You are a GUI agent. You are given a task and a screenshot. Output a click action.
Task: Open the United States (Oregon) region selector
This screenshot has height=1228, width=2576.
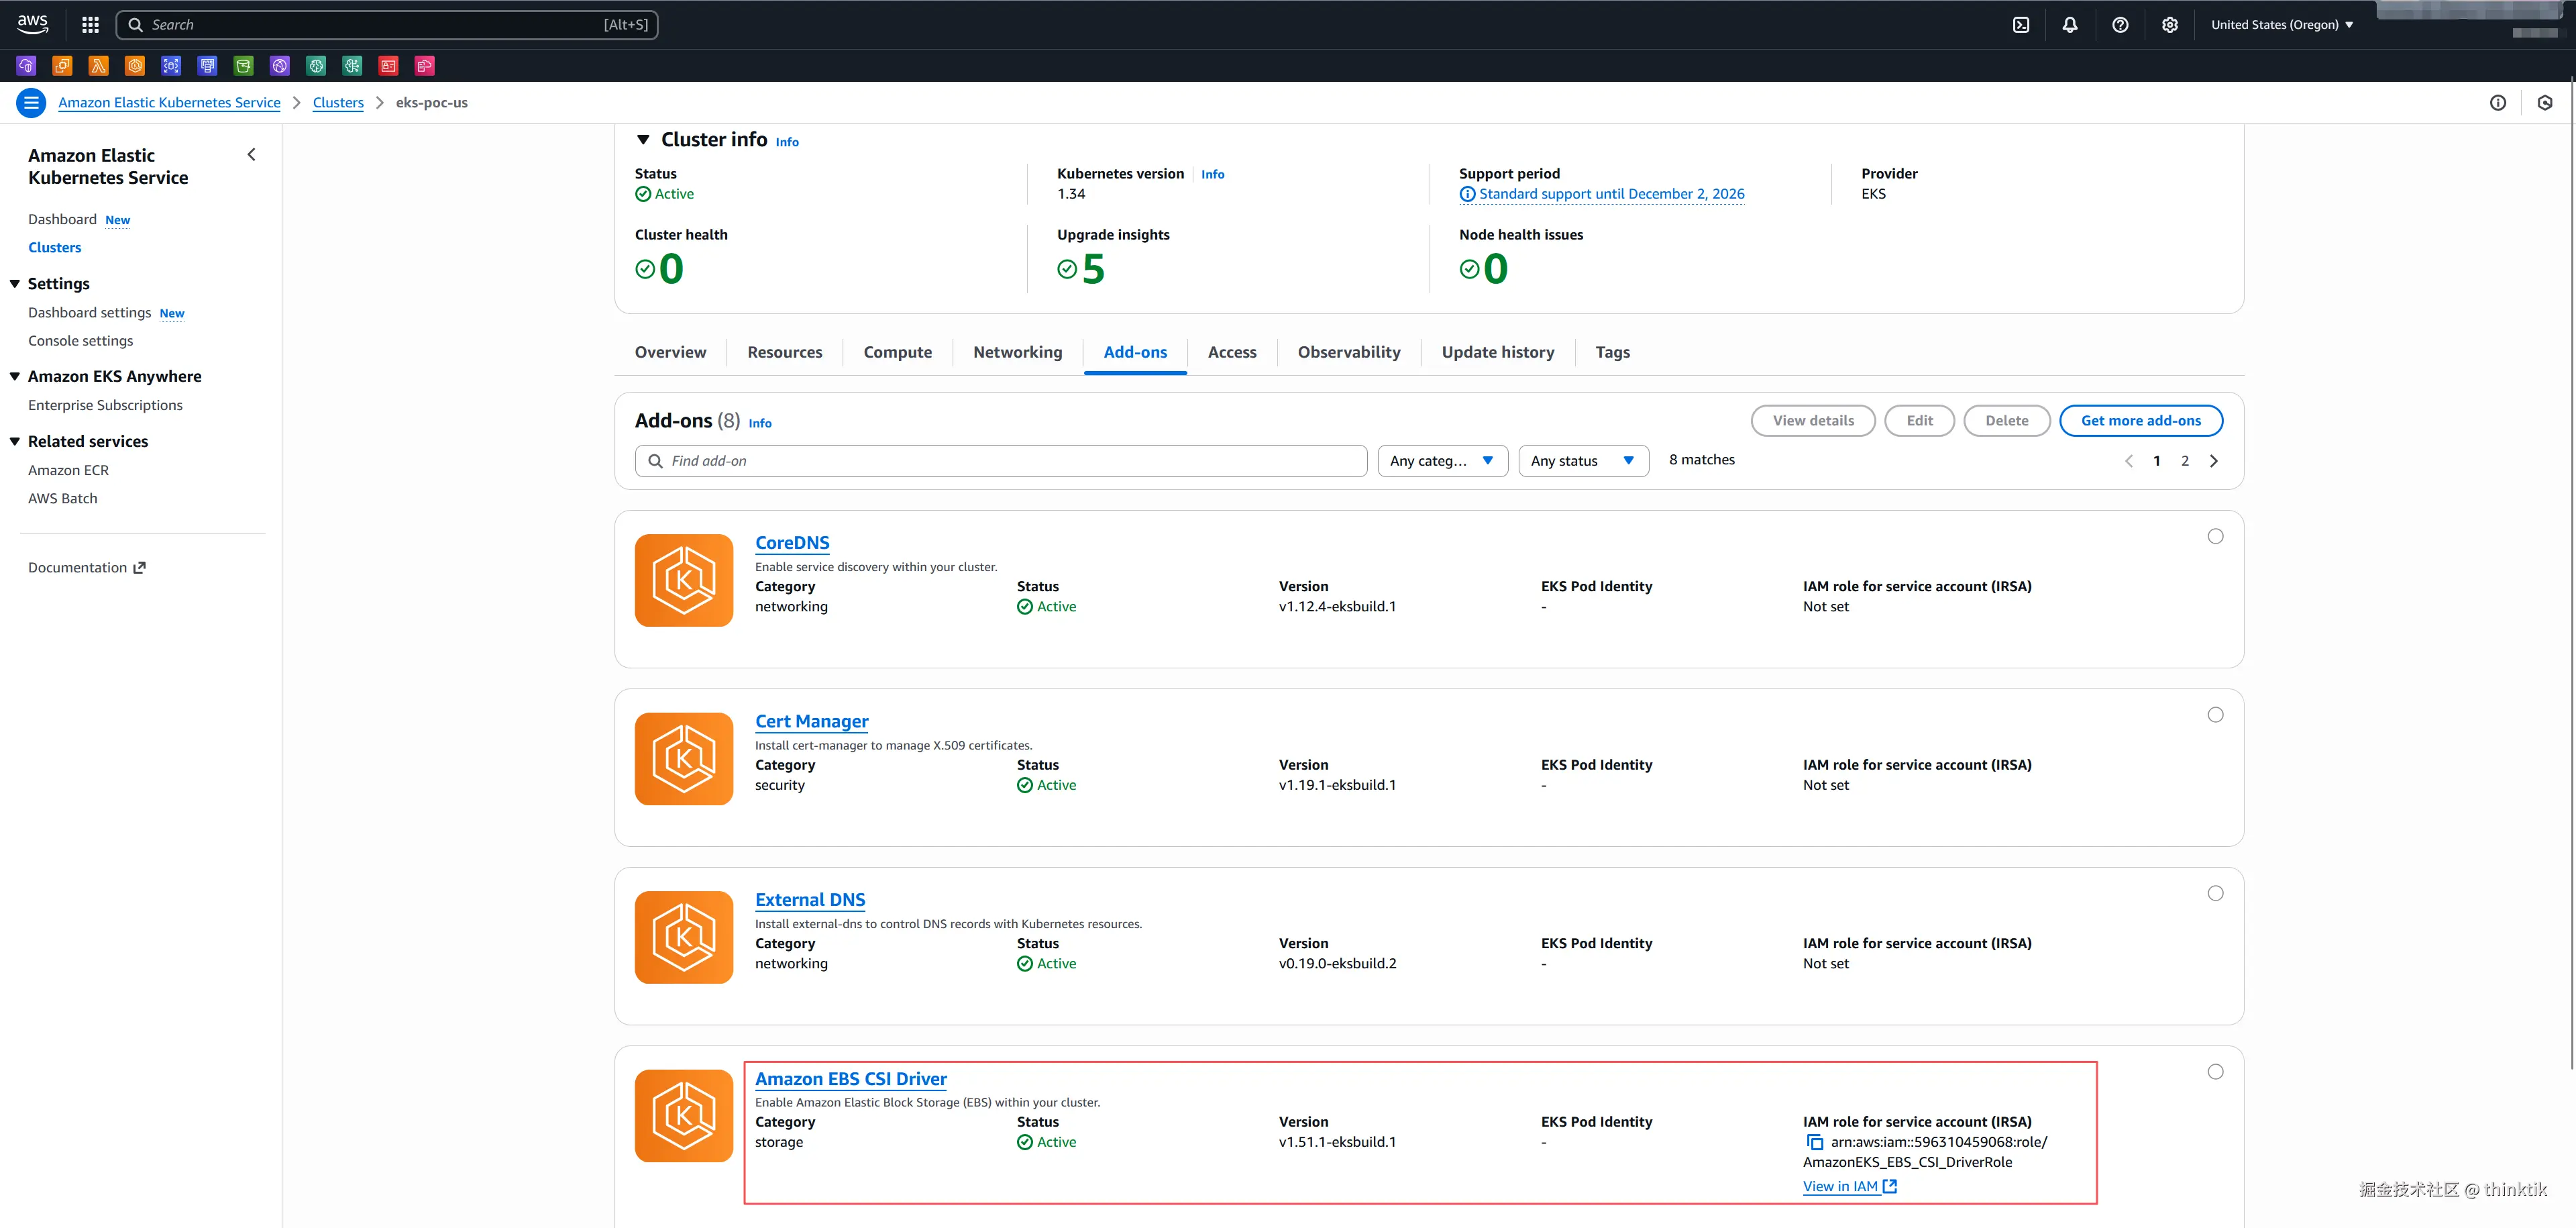point(2281,25)
